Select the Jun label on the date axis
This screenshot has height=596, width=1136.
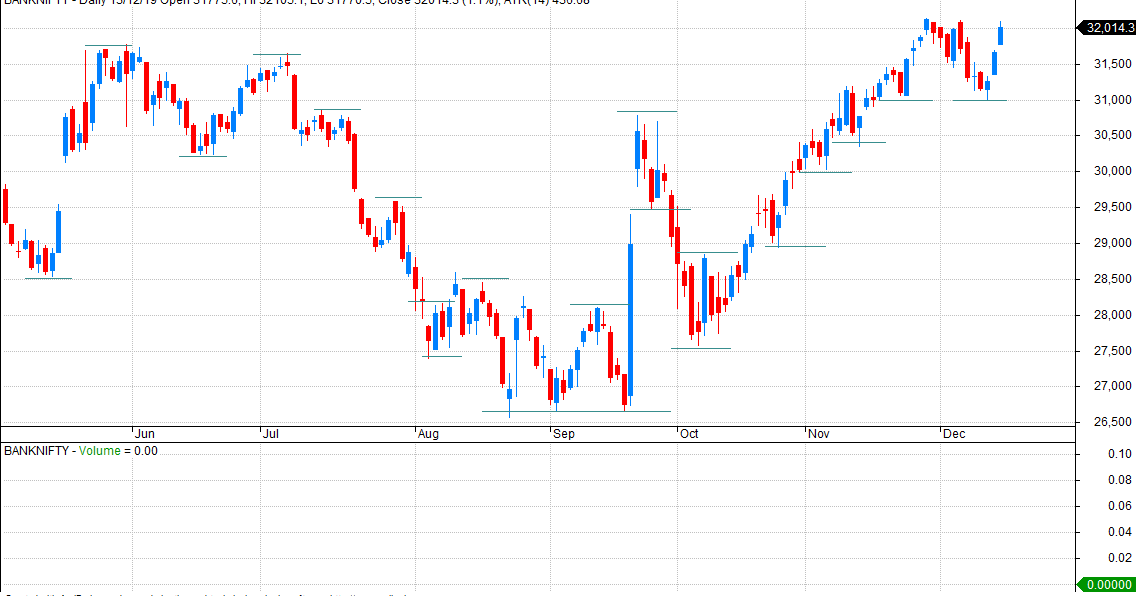(x=145, y=434)
